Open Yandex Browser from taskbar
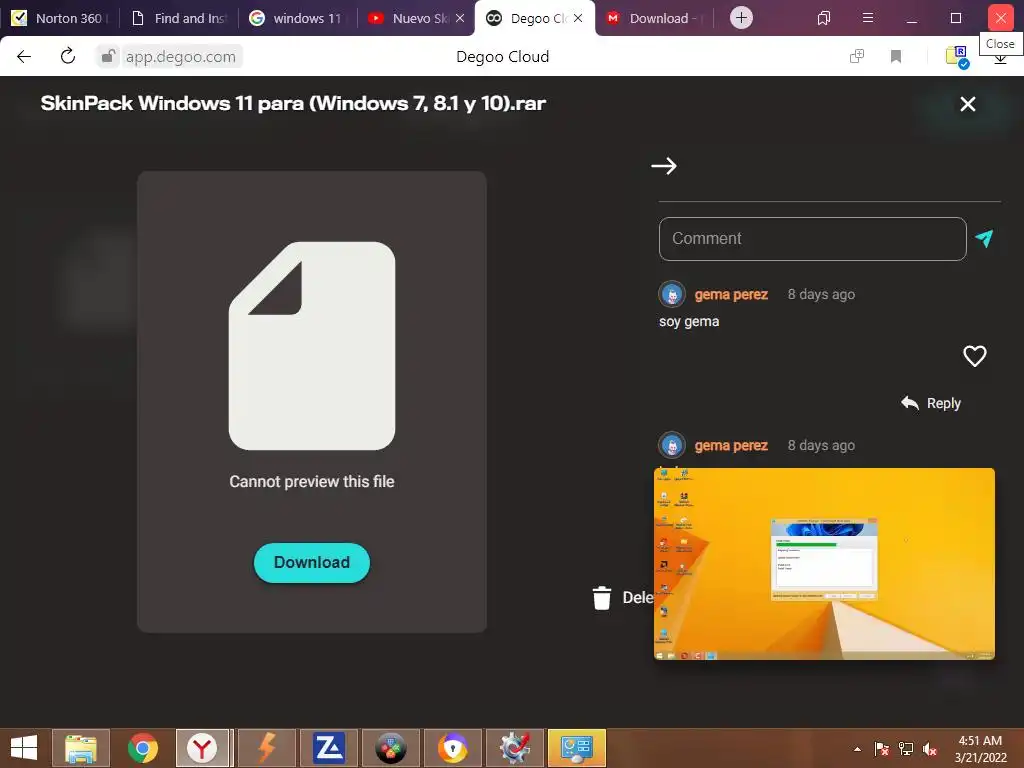 (202, 748)
